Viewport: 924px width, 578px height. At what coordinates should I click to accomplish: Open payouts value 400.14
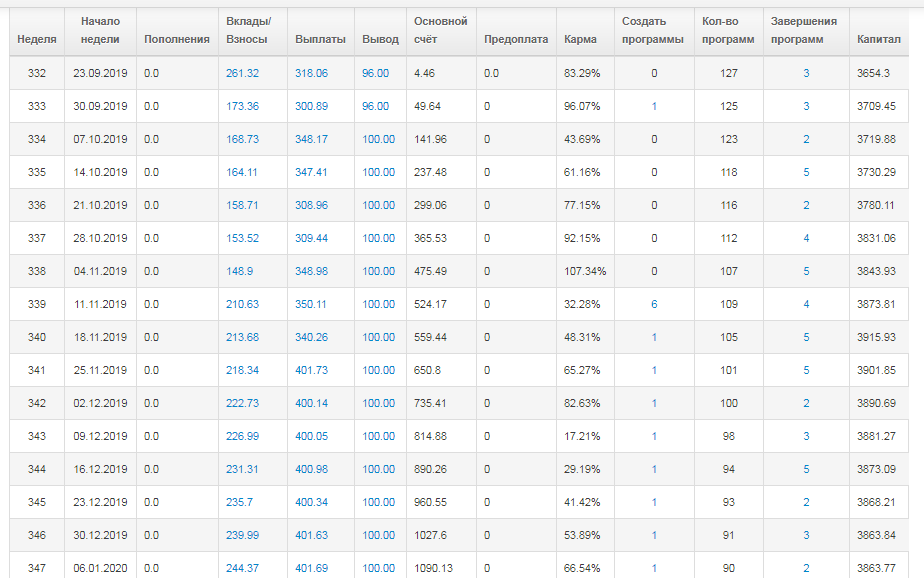point(311,403)
